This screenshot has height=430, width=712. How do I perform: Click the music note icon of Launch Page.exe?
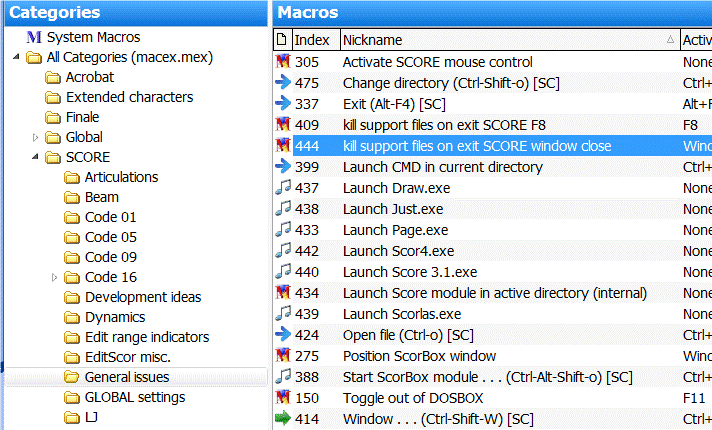point(283,229)
